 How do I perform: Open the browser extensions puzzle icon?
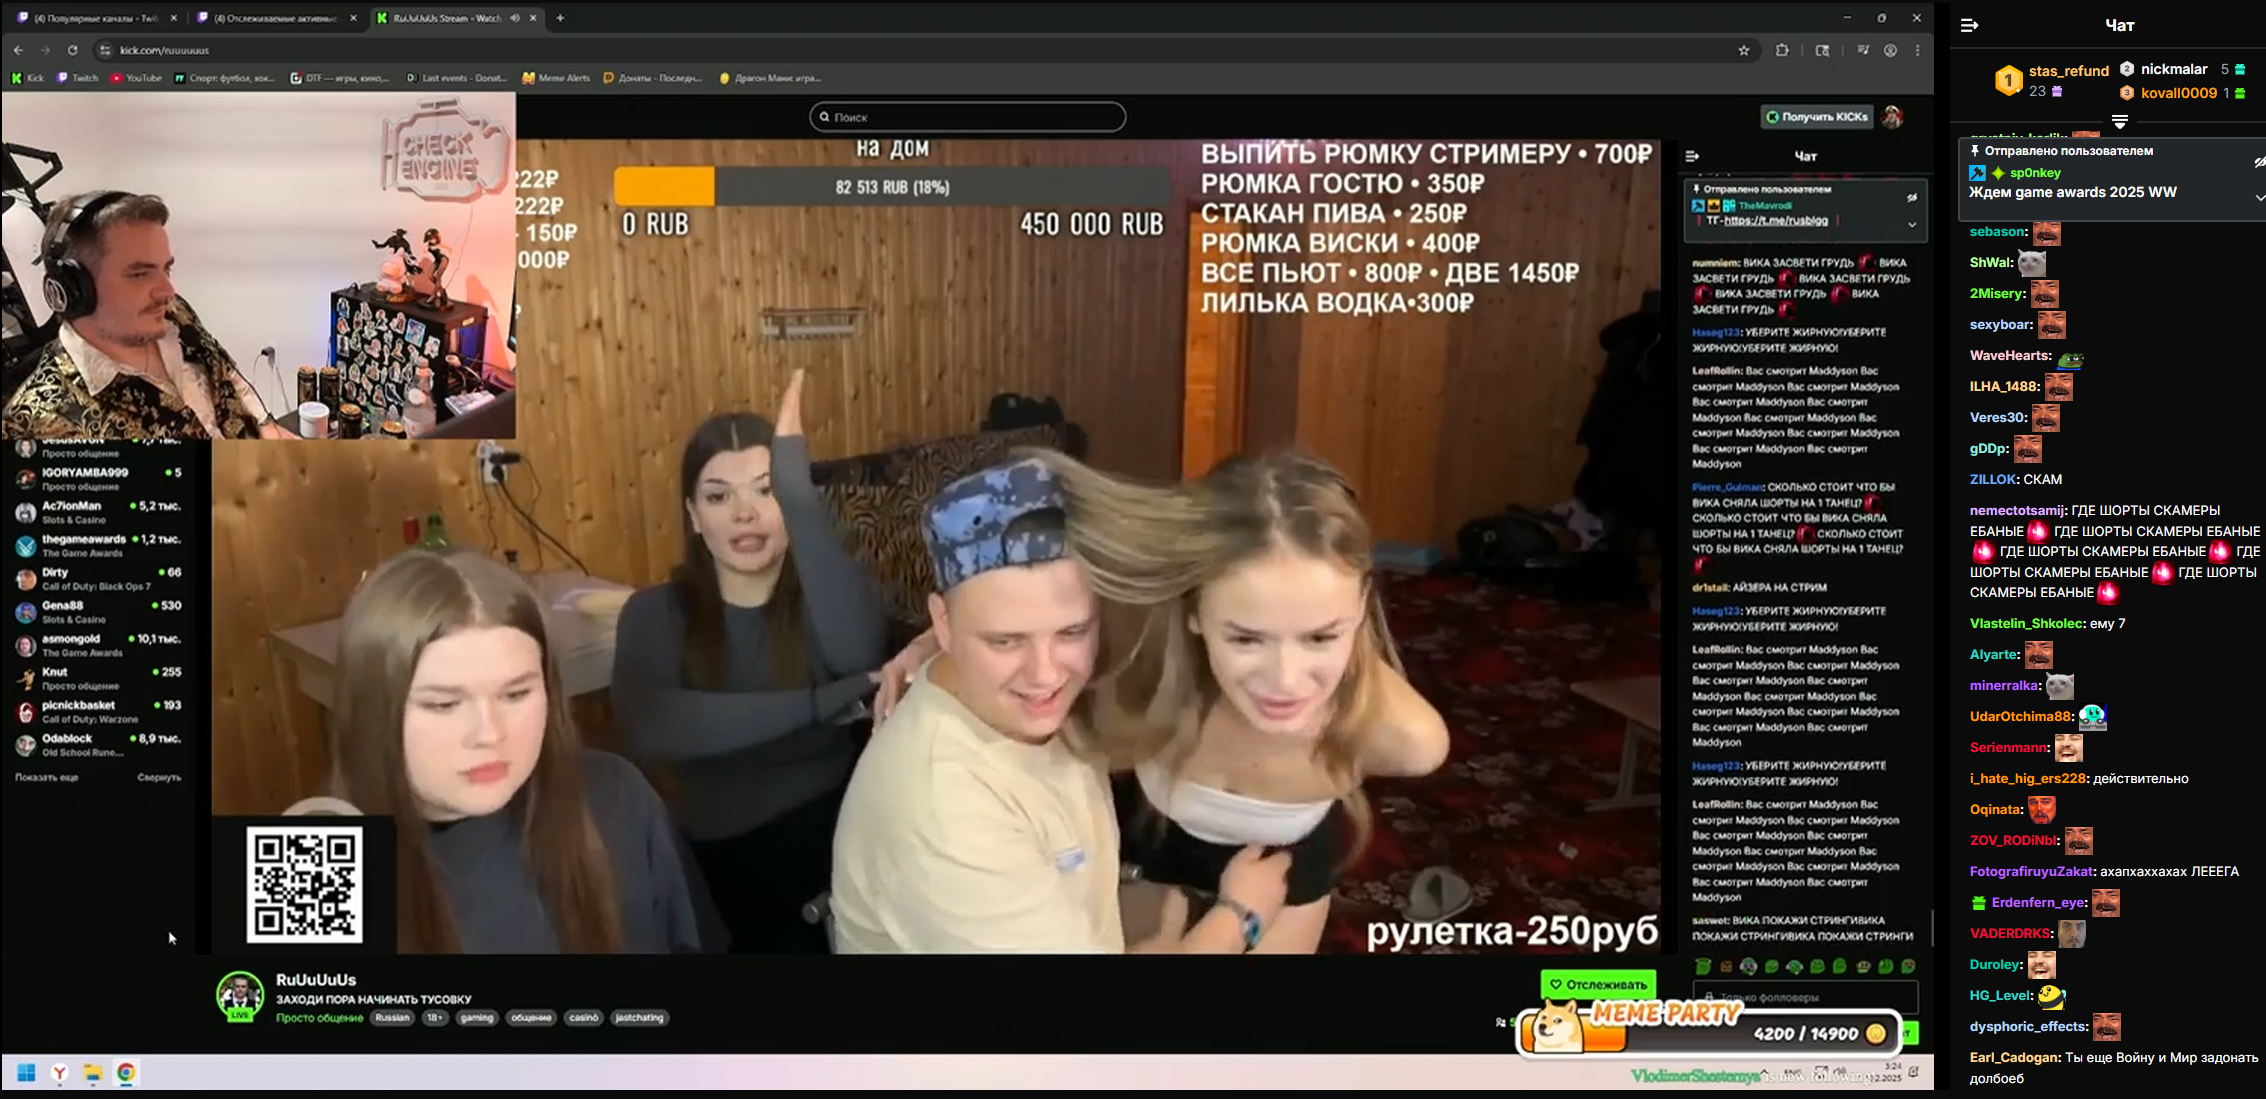1781,50
